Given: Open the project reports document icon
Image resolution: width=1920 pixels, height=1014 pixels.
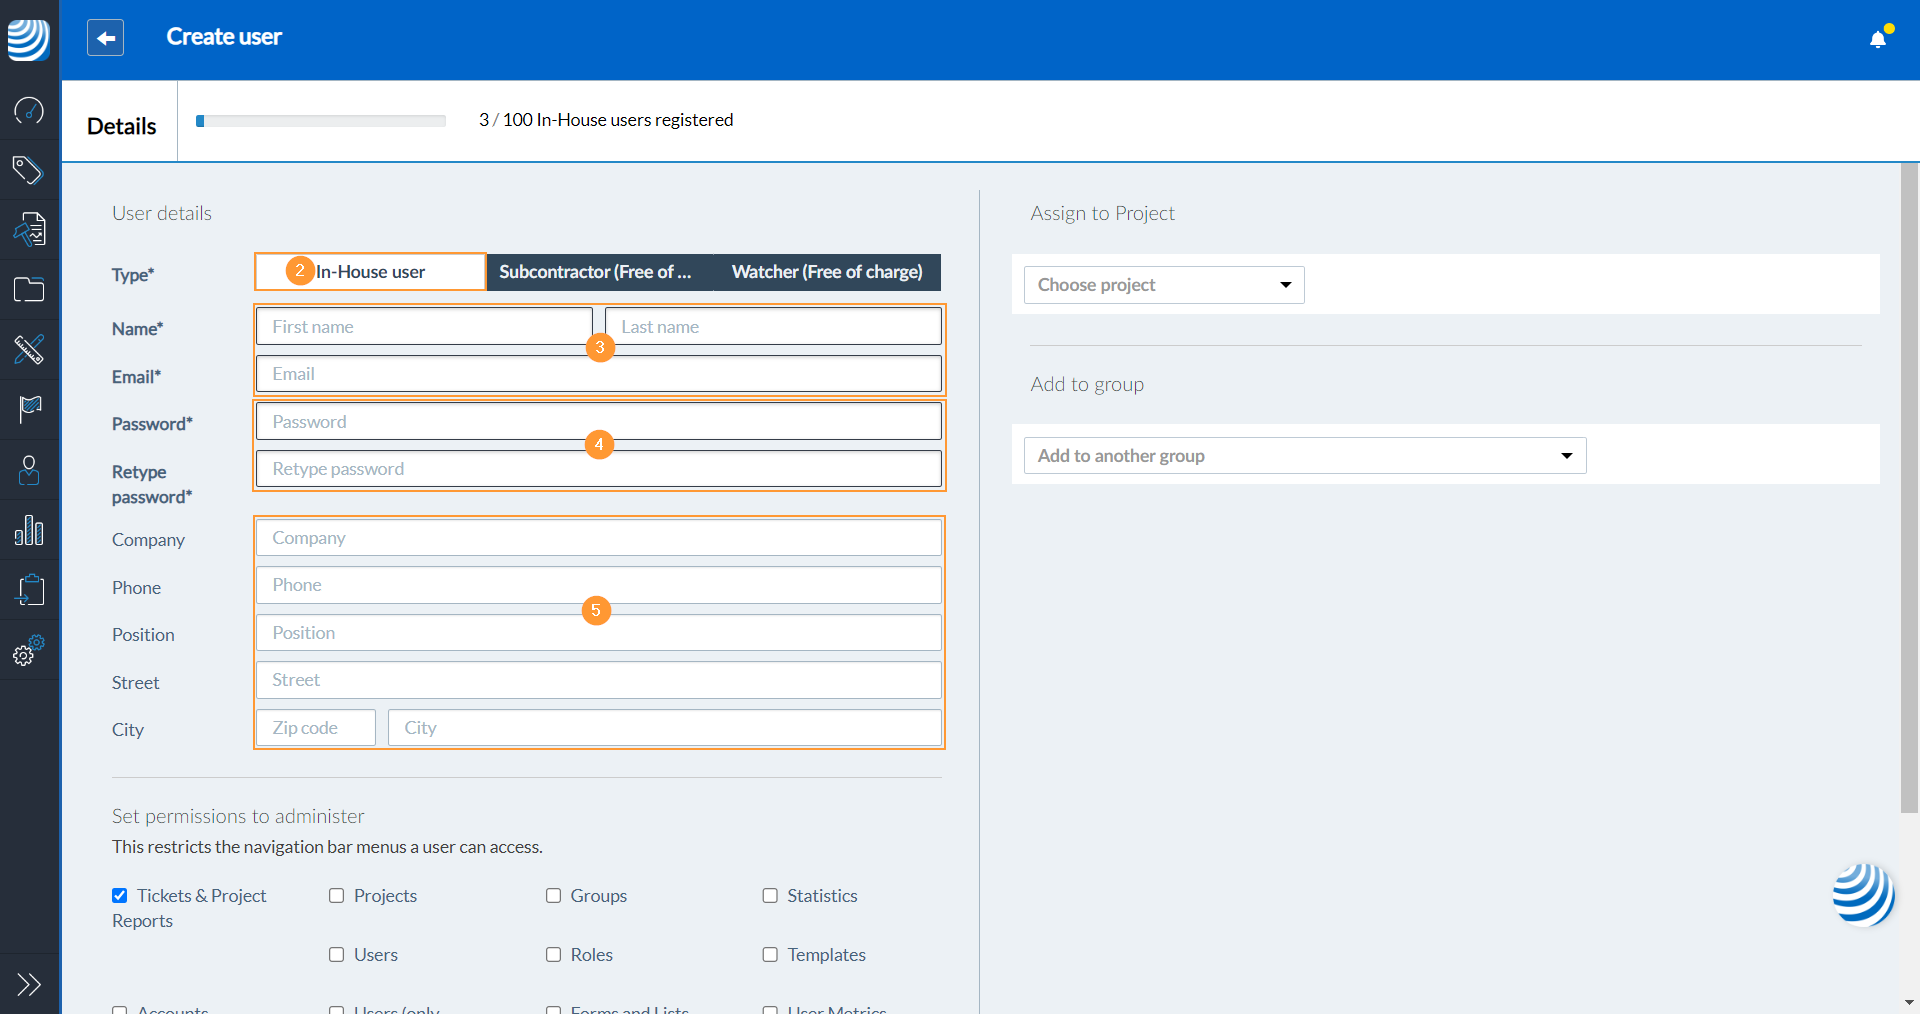Looking at the screenshot, I should point(29,229).
